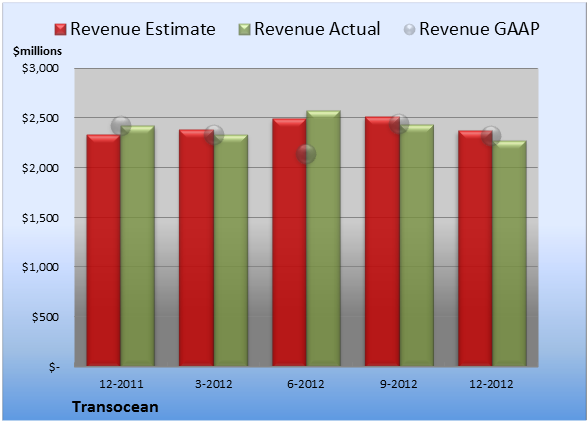Click the '$3,000' y-axis label
Screen dimensions: 588x422
[x=40, y=68]
